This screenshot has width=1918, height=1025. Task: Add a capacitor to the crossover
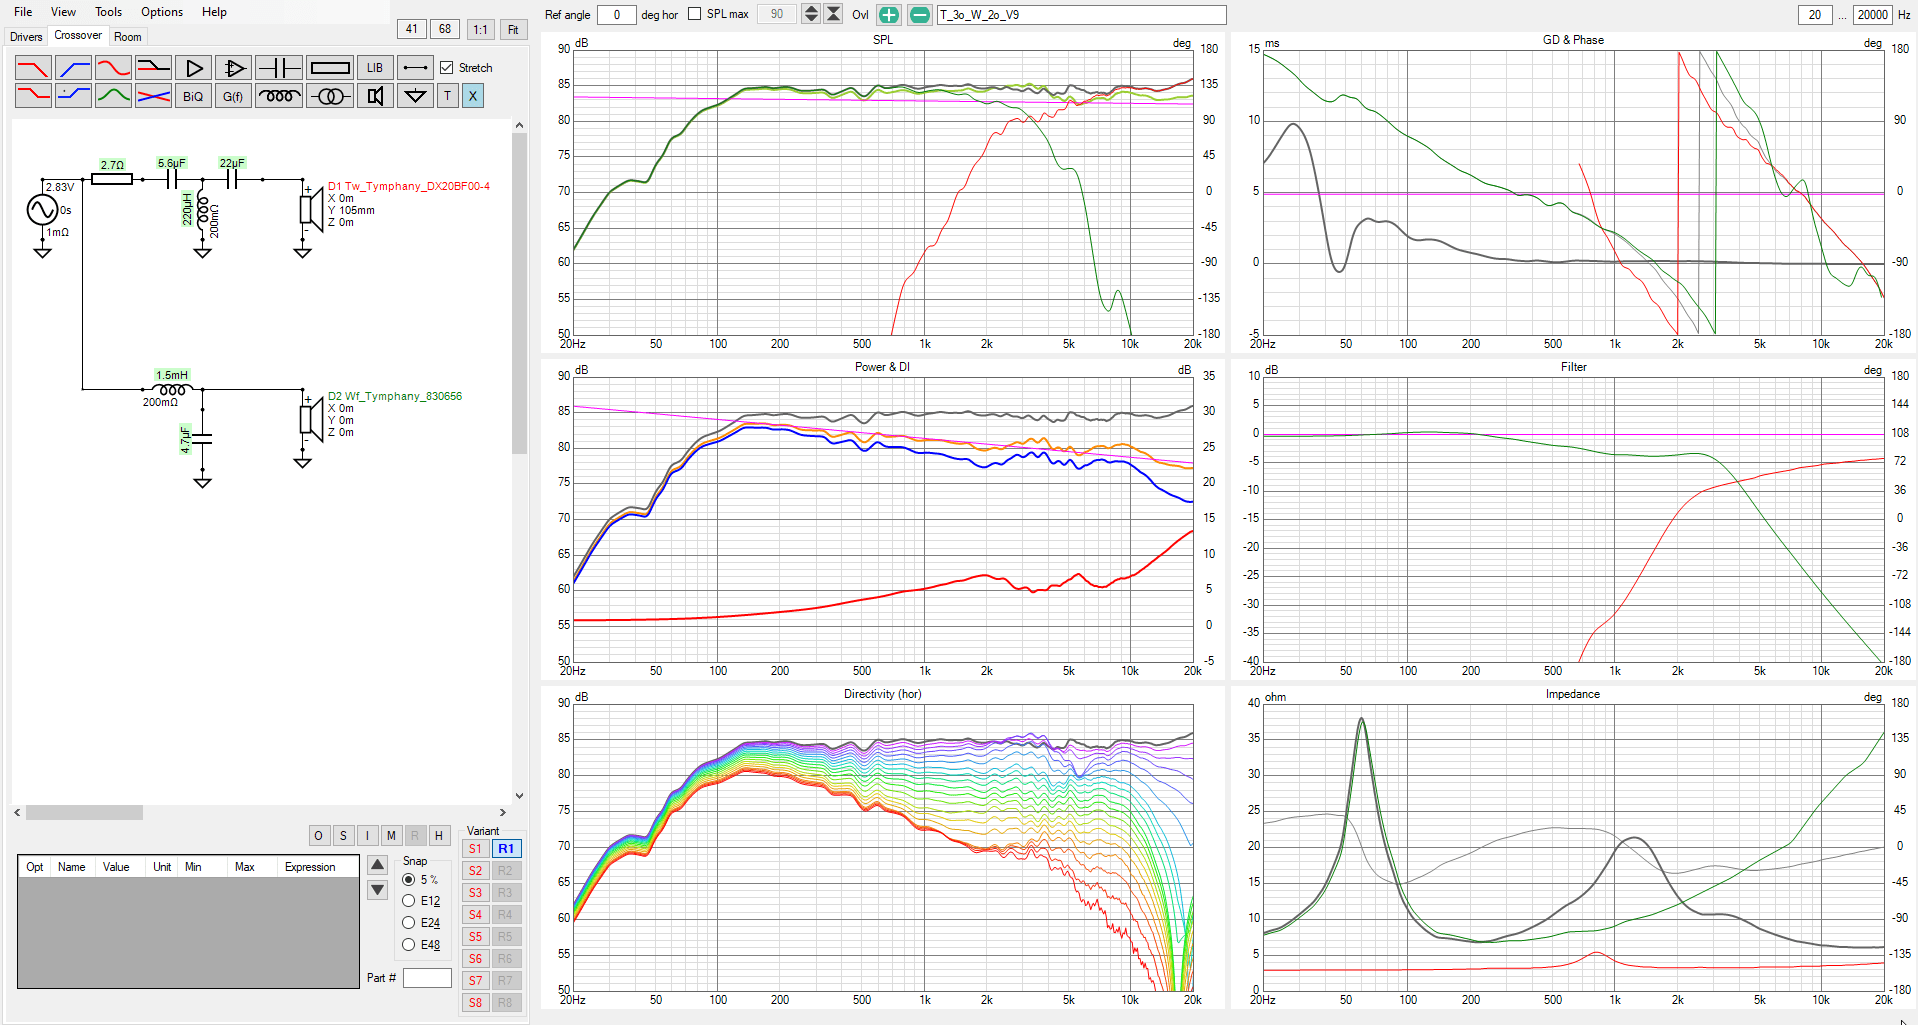[x=279, y=68]
